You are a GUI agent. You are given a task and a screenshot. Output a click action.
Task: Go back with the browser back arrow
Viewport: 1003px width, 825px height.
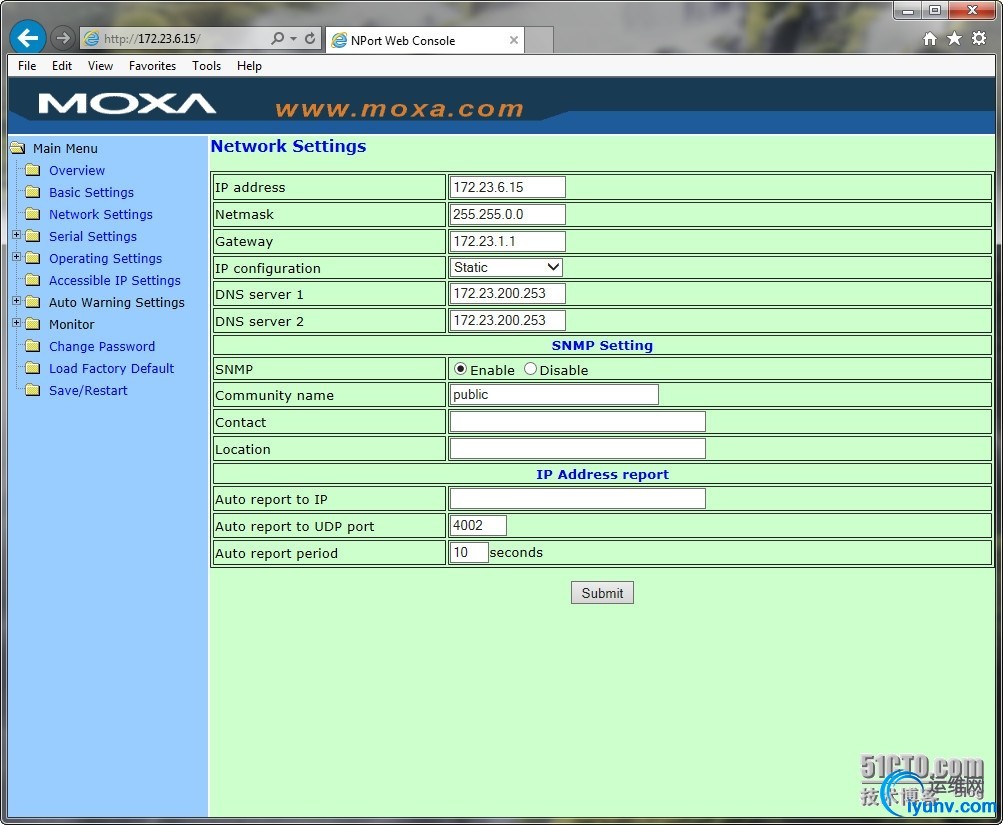pyautogui.click(x=28, y=38)
